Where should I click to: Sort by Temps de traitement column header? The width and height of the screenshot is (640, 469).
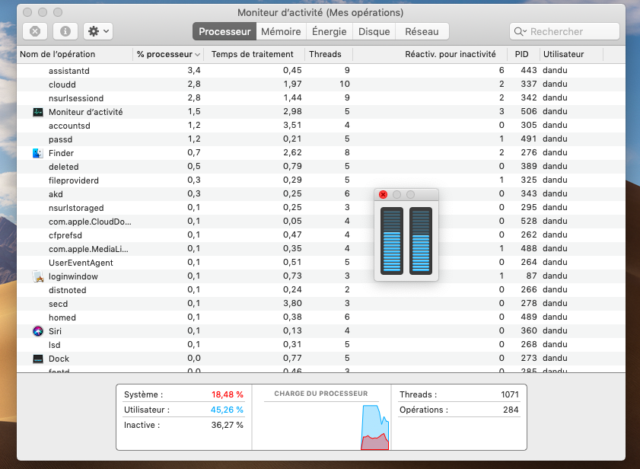[254, 54]
